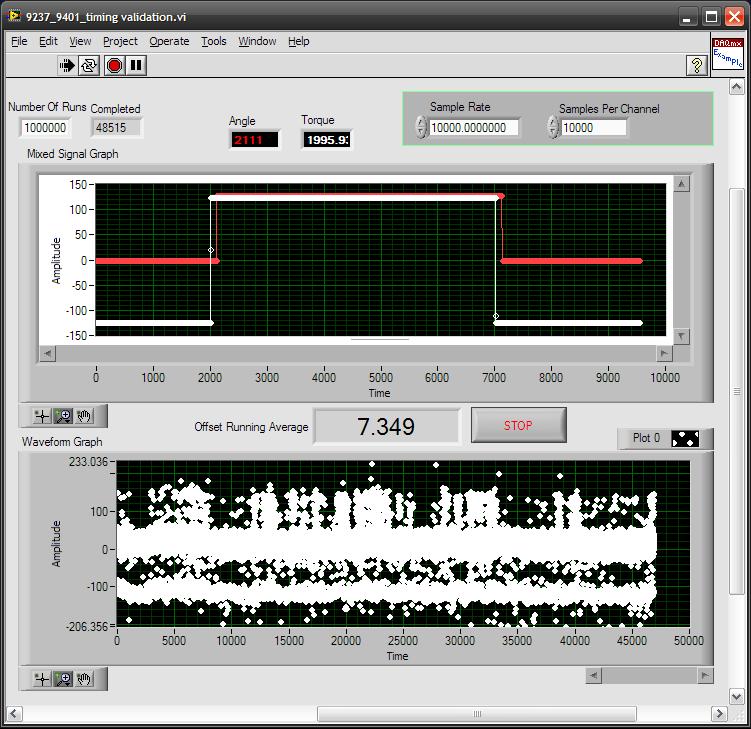
Task: Click the Pause toolbar button
Action: coord(136,65)
